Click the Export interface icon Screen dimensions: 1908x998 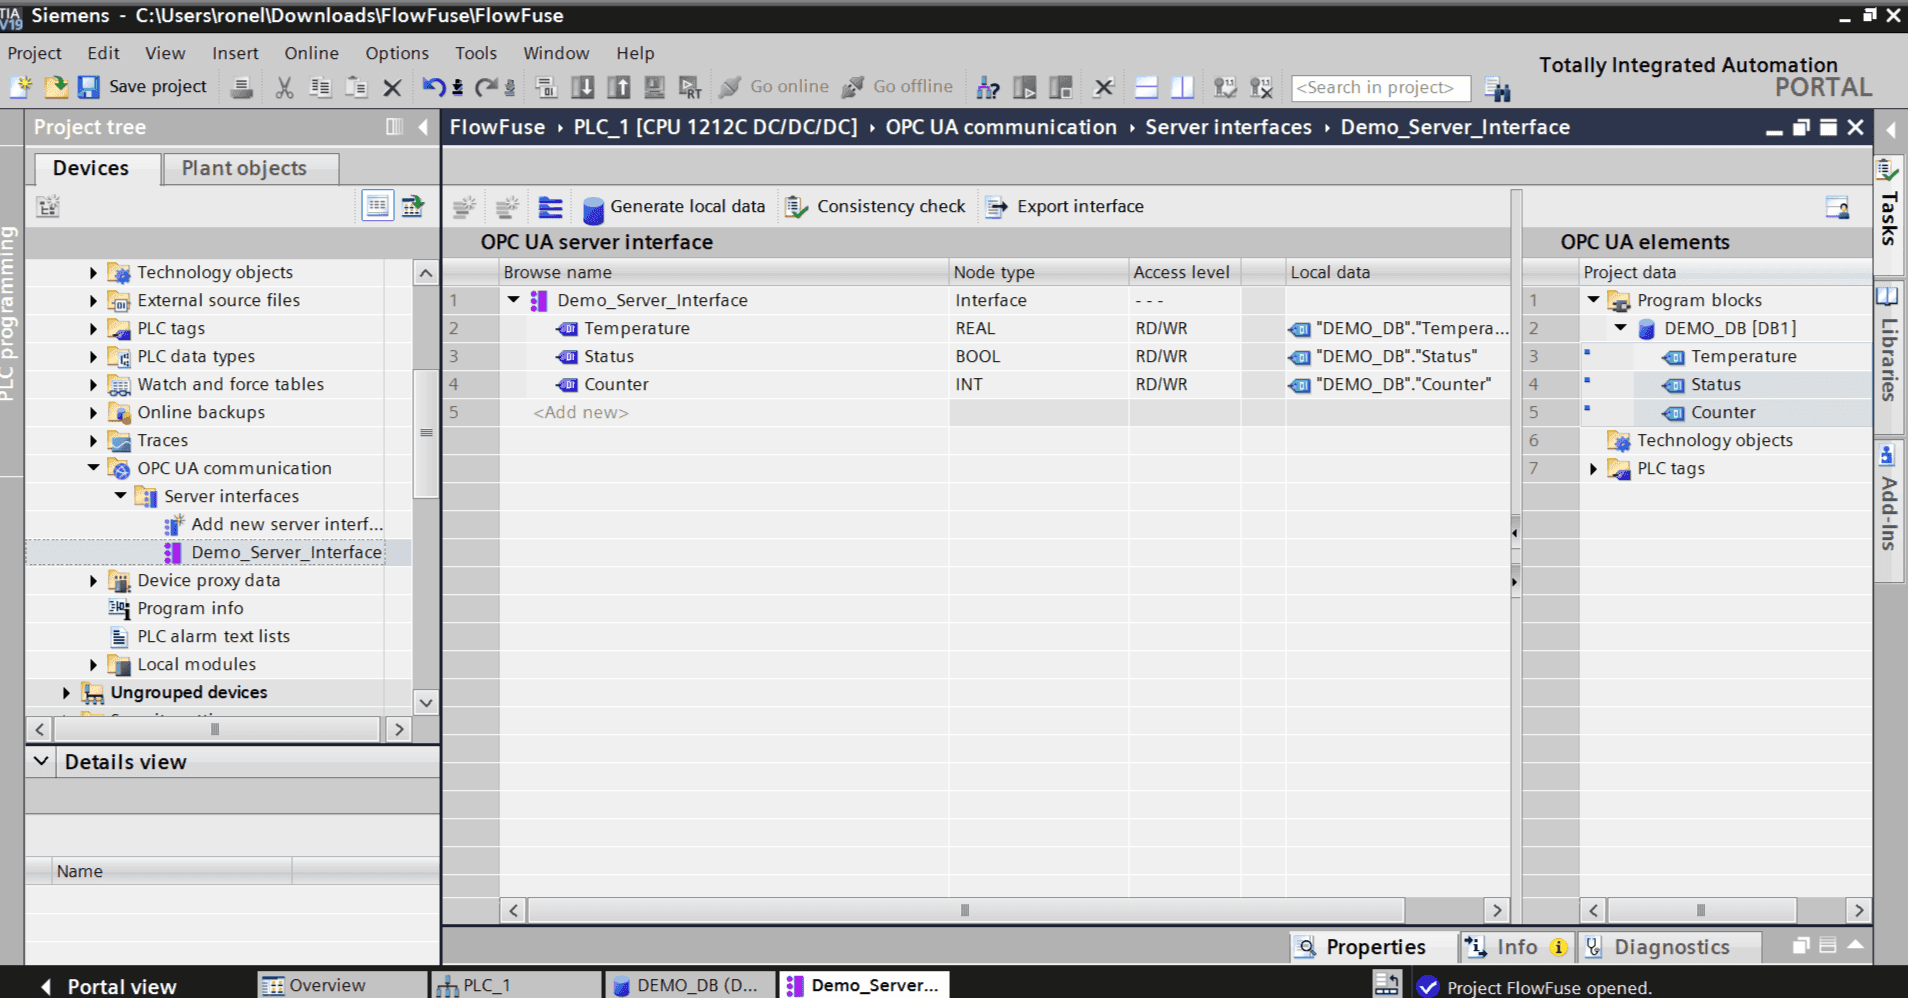coord(1064,207)
